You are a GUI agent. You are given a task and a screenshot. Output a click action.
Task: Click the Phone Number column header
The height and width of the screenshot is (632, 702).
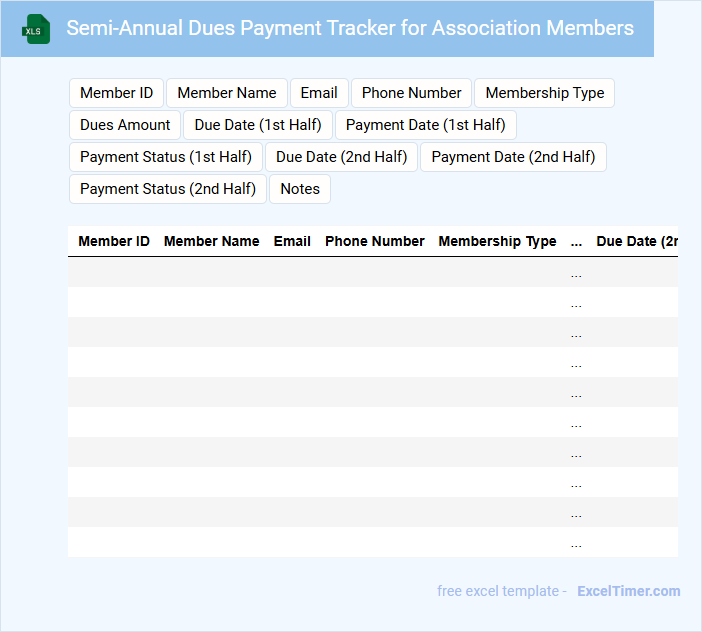[374, 241]
